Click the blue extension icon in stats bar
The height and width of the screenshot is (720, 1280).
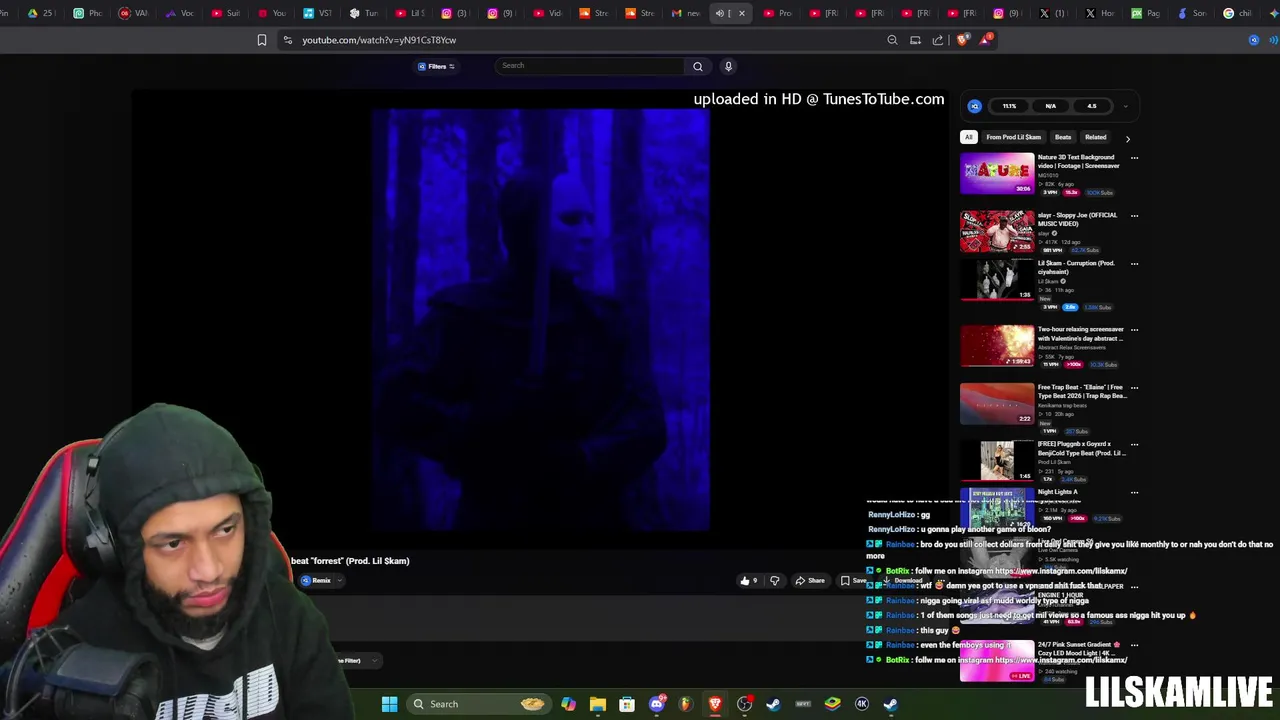tap(974, 106)
